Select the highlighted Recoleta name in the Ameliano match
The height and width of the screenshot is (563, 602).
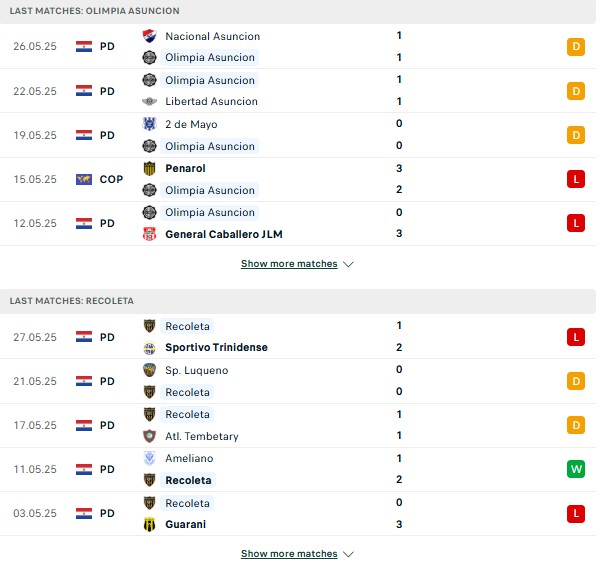[x=188, y=480]
